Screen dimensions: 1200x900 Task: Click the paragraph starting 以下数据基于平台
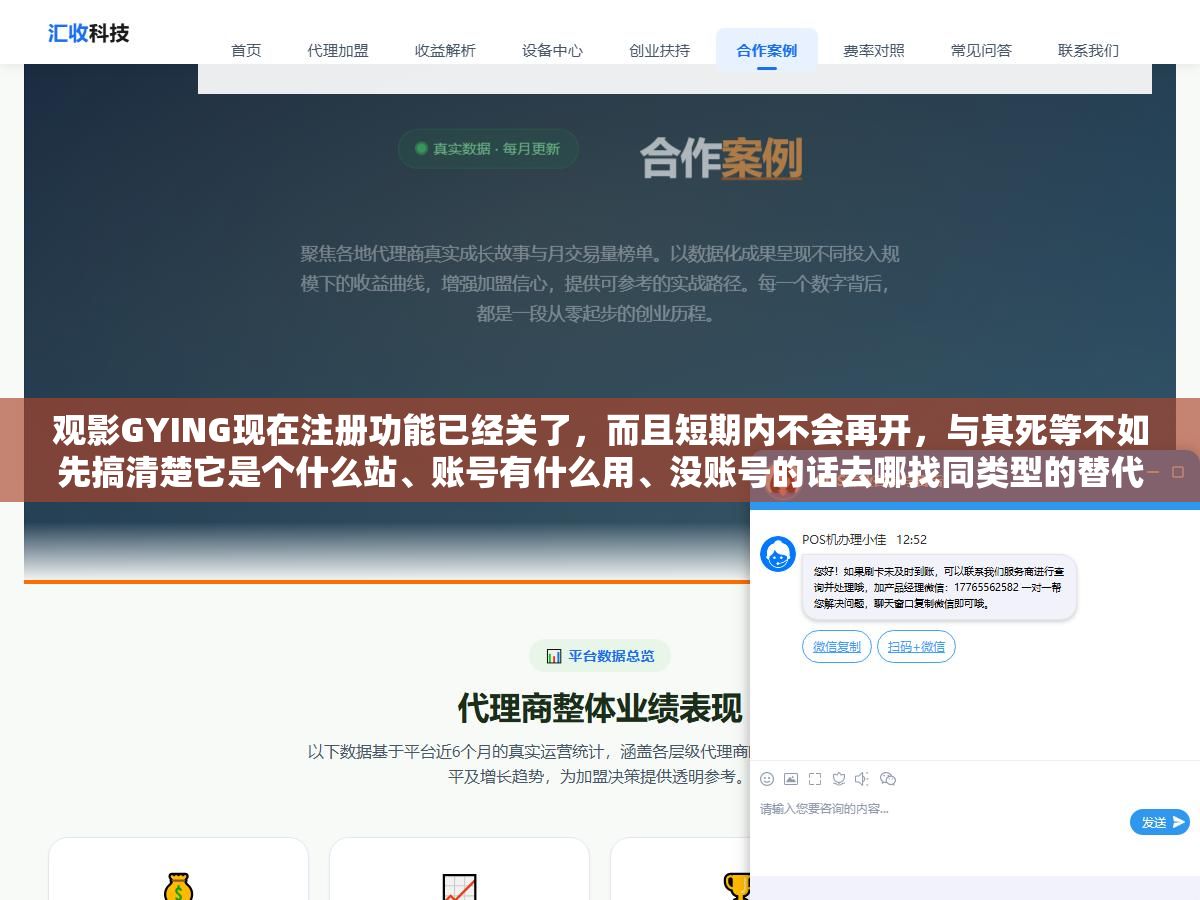tap(528, 764)
